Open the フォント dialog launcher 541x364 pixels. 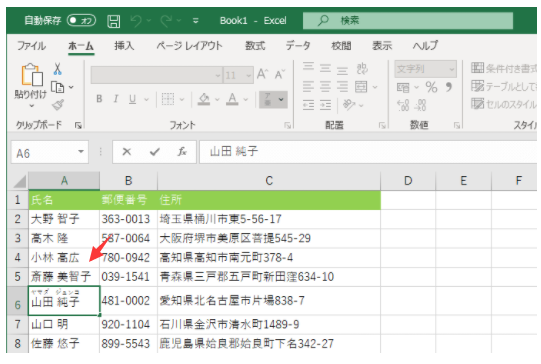pos(287,126)
